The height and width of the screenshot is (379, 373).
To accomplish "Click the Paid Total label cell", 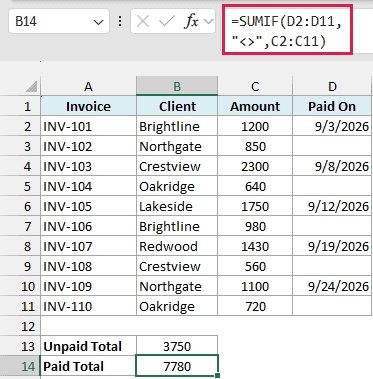I will coord(88,366).
